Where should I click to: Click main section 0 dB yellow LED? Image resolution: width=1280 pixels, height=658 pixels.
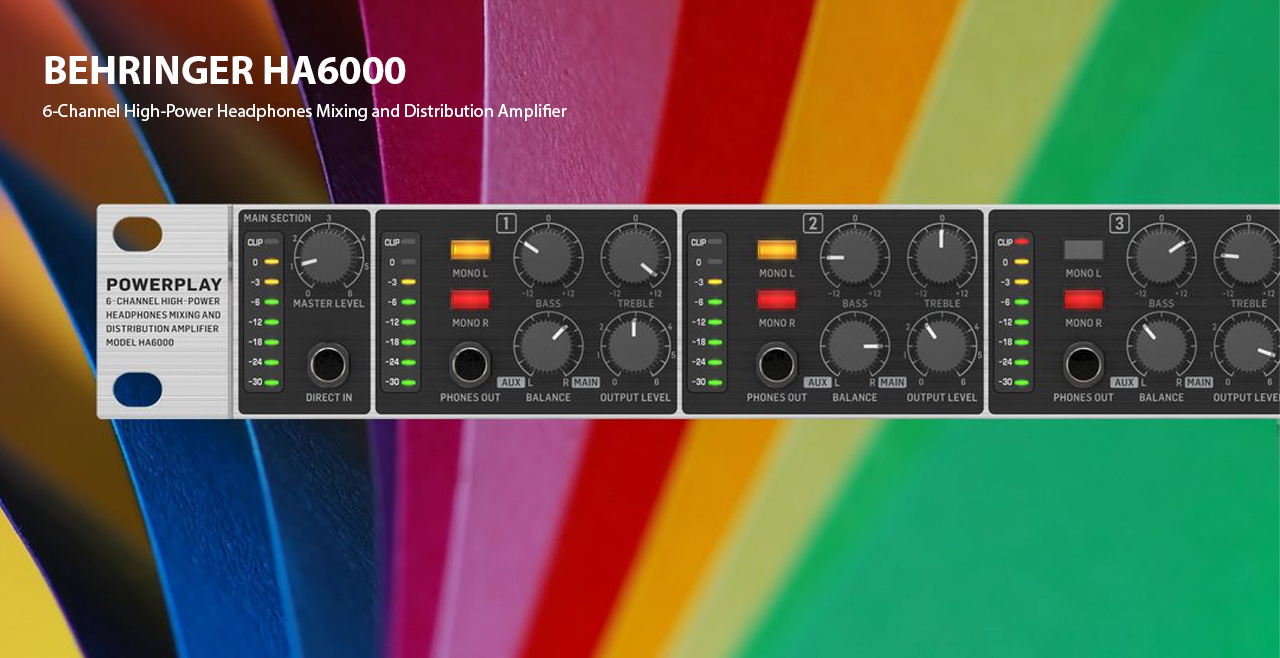(271, 262)
